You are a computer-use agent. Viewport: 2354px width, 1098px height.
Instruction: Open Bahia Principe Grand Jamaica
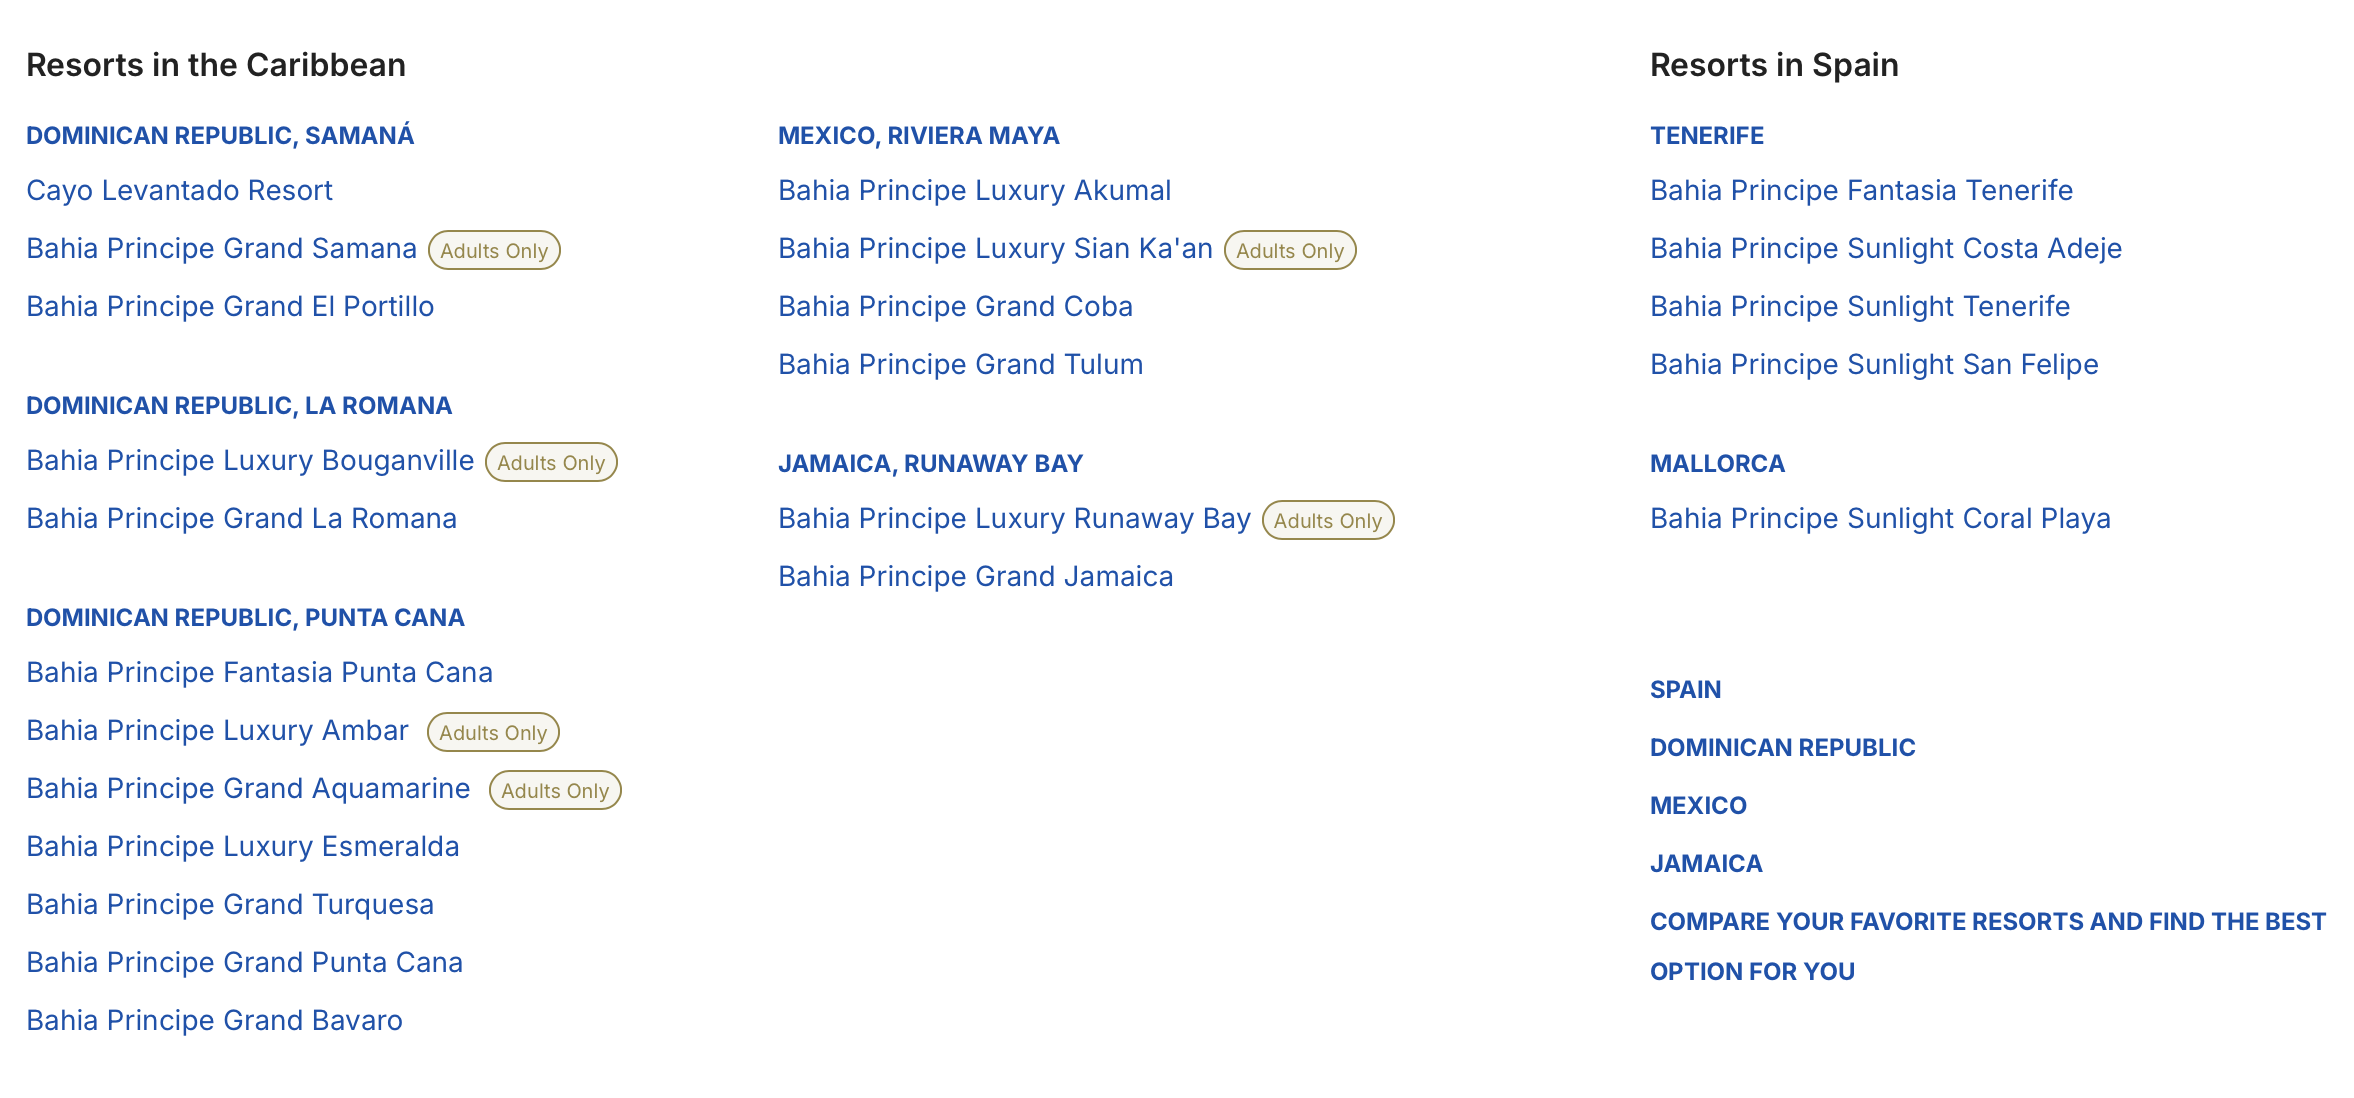click(x=975, y=576)
